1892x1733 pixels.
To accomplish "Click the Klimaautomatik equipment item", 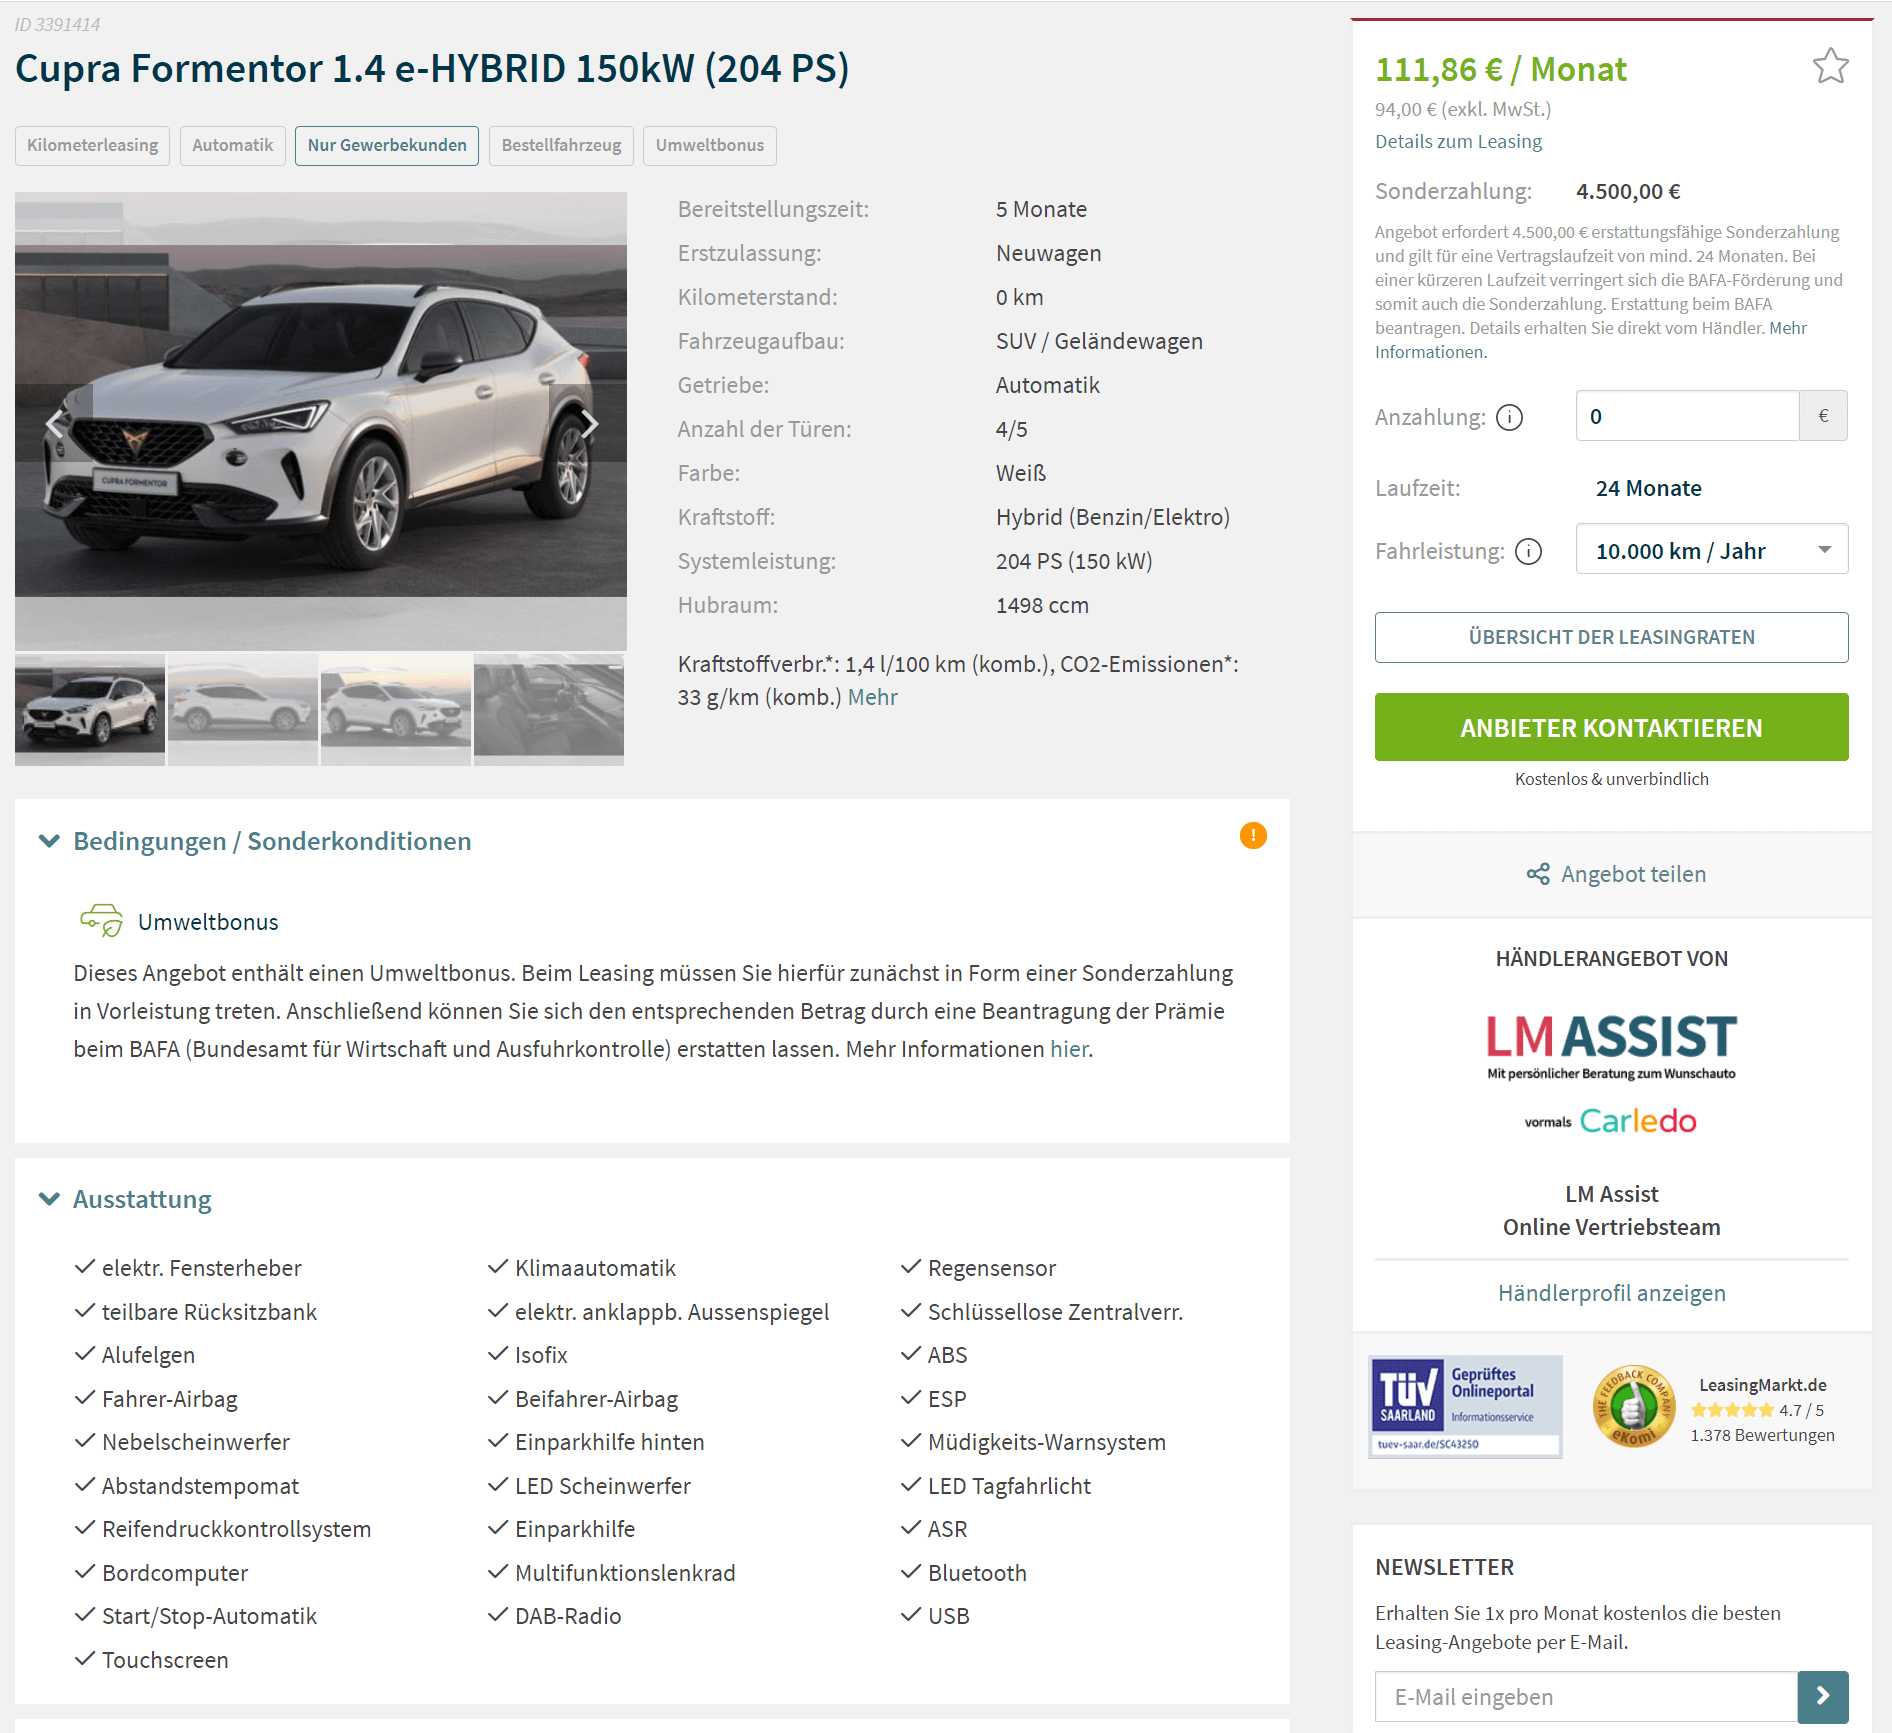I will [x=582, y=1268].
